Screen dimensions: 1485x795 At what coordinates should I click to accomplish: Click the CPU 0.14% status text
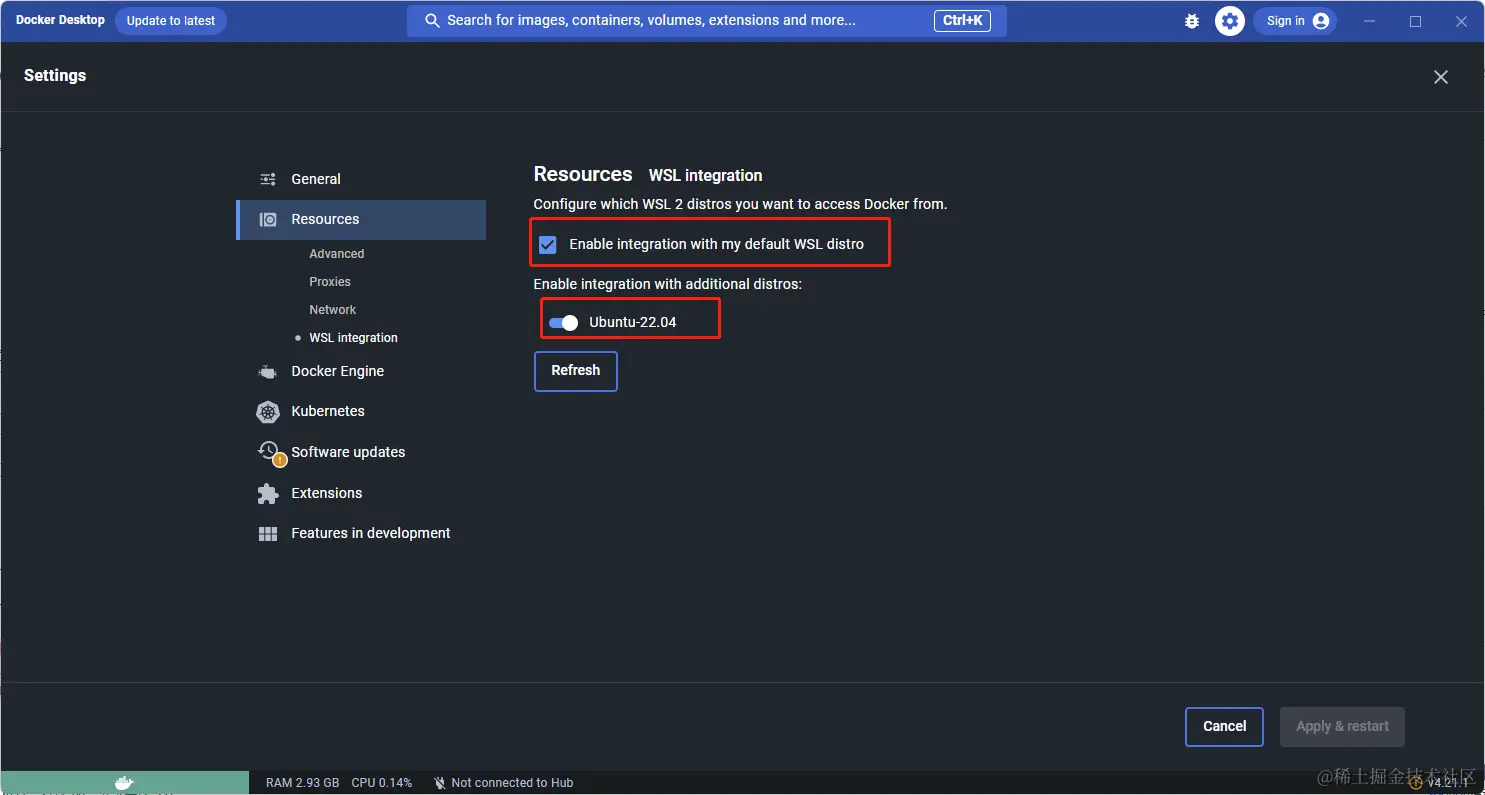pos(382,783)
